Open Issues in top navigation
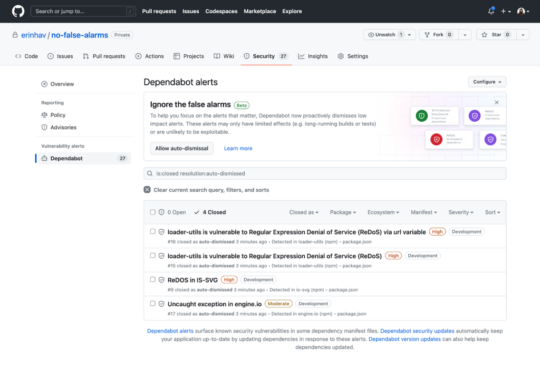Screen dimensions: 540x370 [190, 11]
